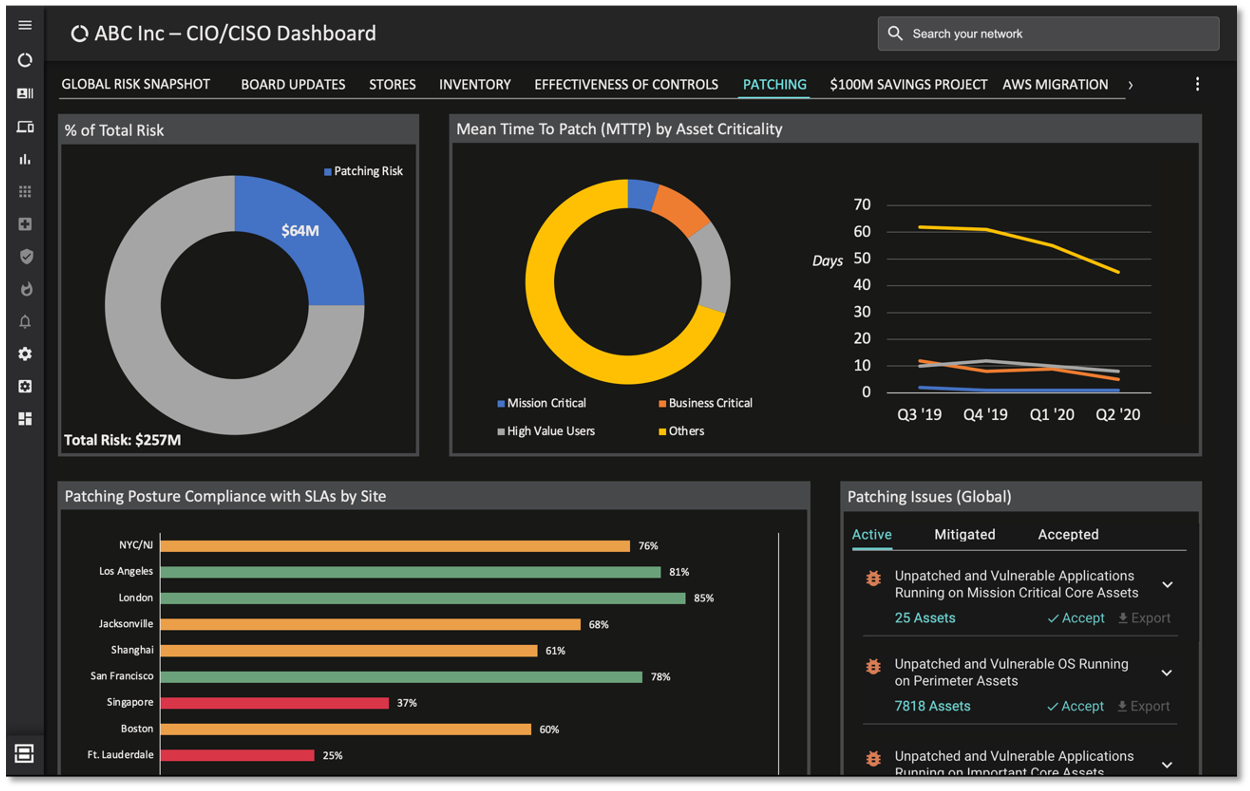This screenshot has width=1250, height=791.
Task: Select the Accepted issues tab
Action: tap(1068, 535)
